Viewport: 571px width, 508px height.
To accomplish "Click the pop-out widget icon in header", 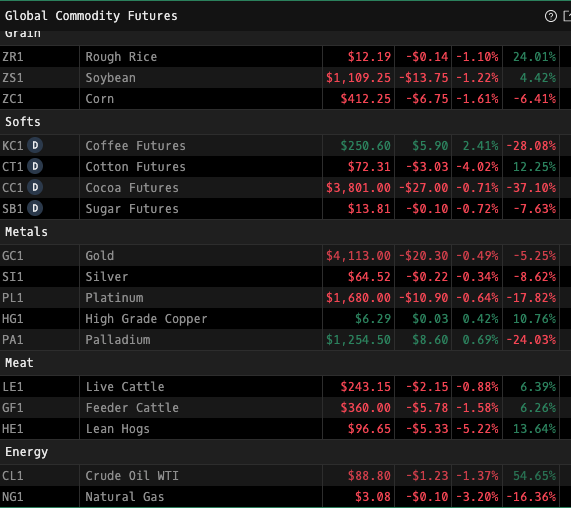I will 567,16.
